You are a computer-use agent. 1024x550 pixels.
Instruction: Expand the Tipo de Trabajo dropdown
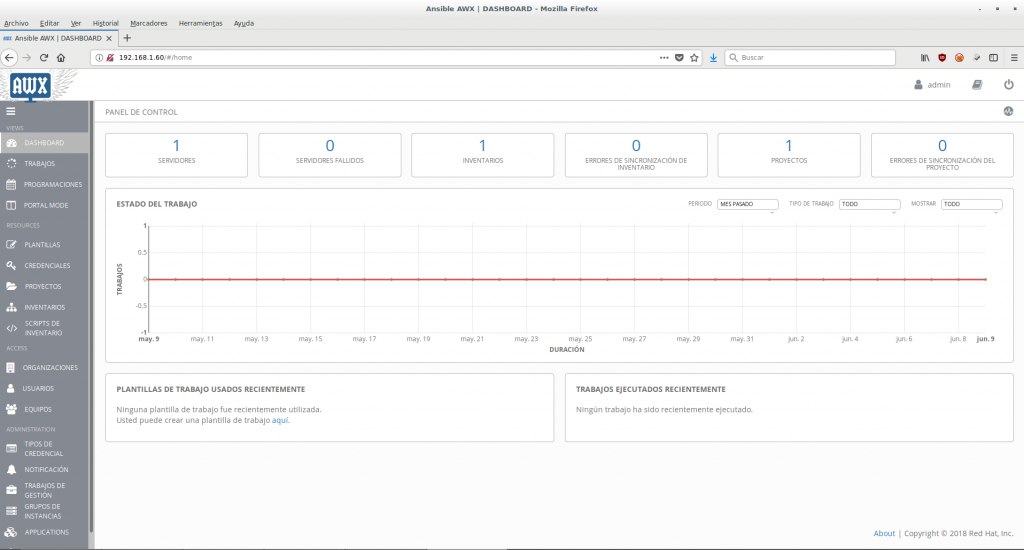[x=869, y=204]
